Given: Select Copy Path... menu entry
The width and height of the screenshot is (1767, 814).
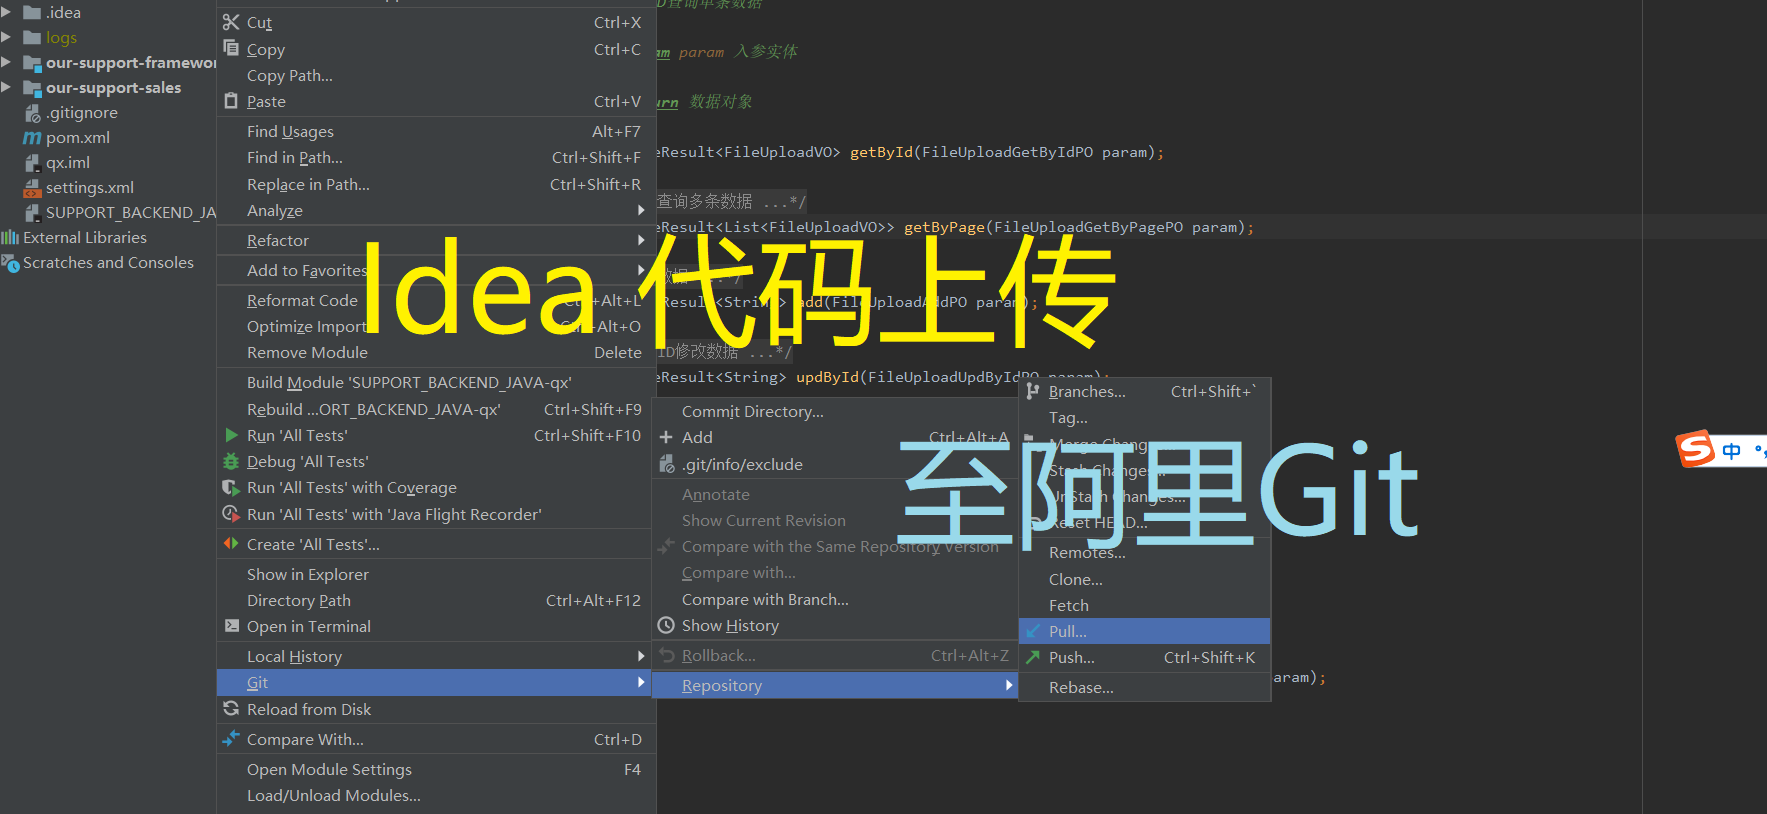Looking at the screenshot, I should click(x=436, y=75).
